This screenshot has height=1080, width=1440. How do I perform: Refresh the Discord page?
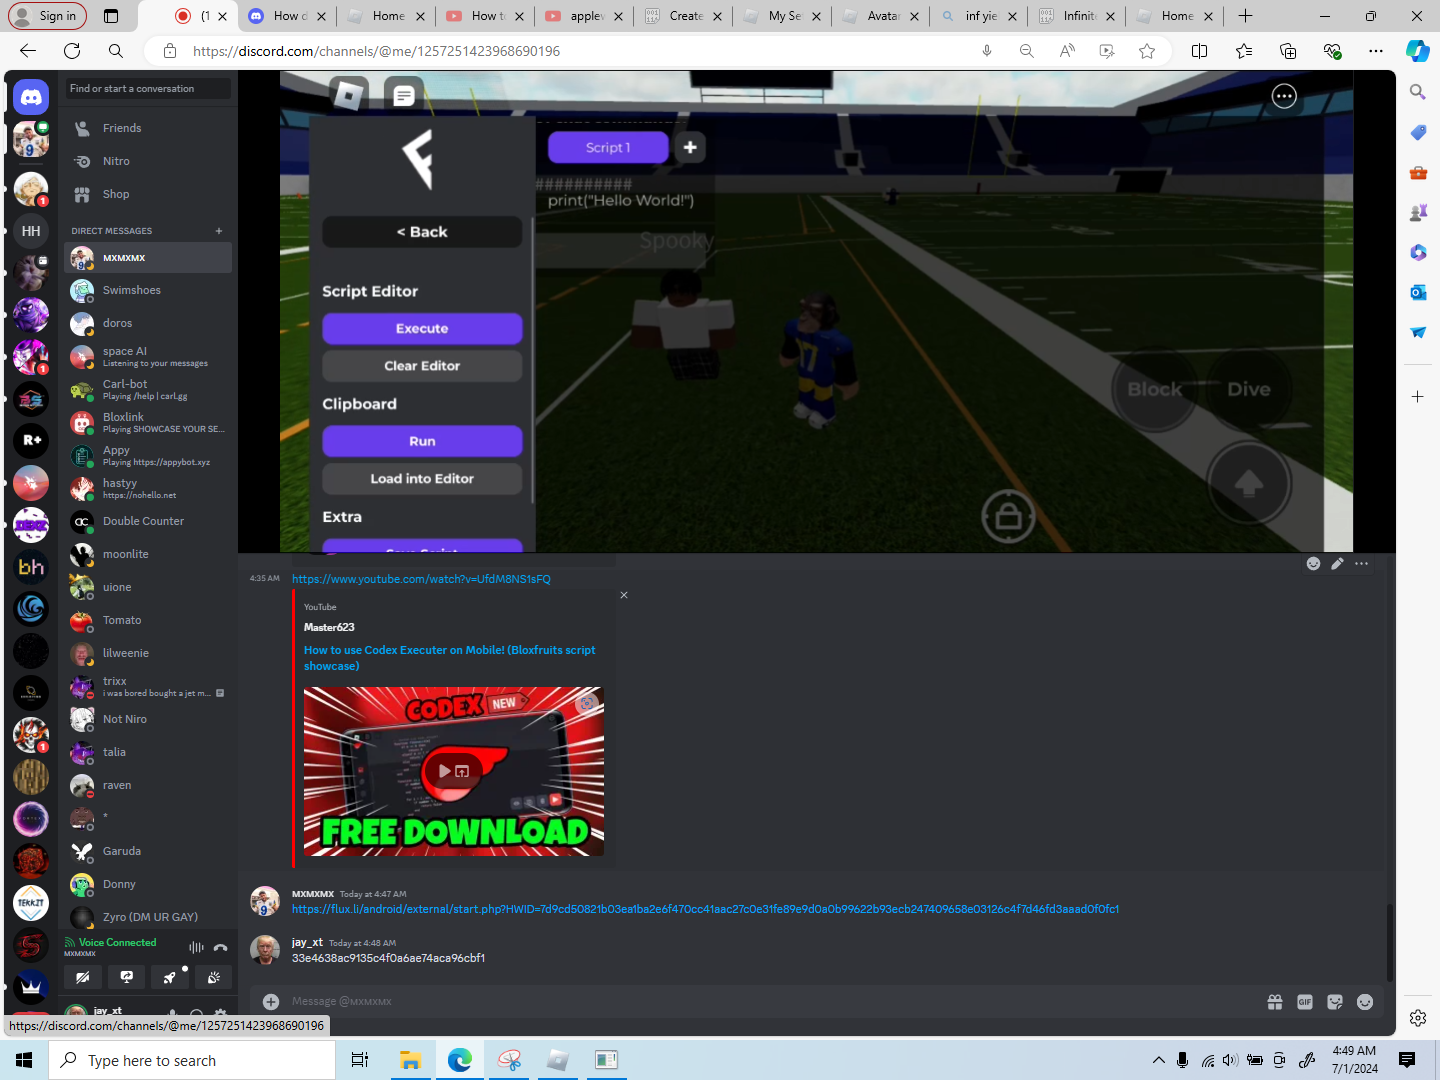[72, 51]
